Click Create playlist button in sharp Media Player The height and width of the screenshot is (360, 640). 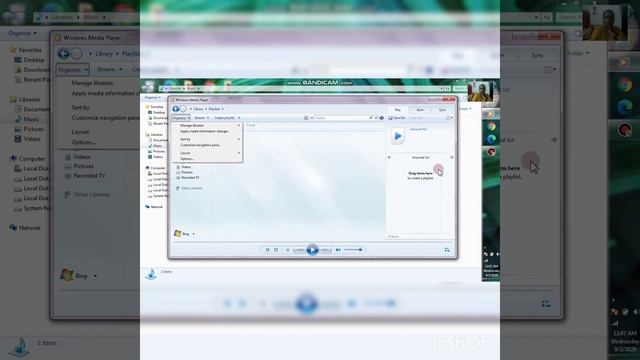coord(224,118)
